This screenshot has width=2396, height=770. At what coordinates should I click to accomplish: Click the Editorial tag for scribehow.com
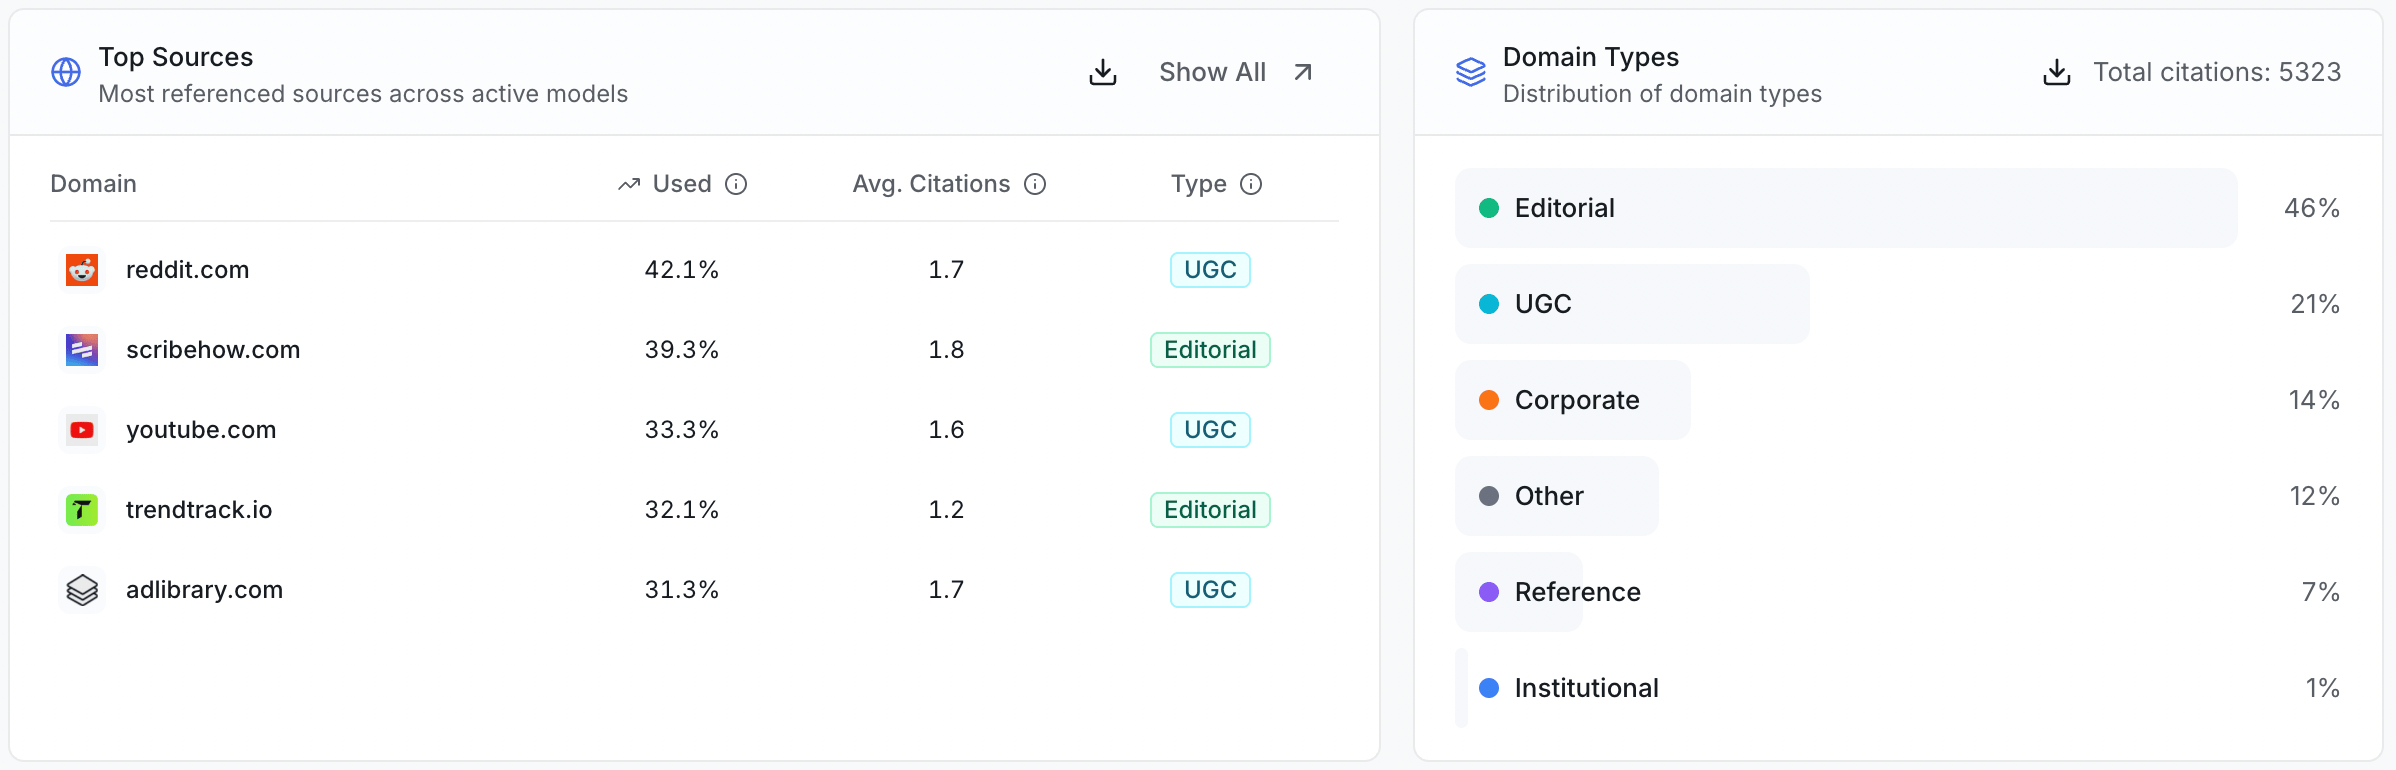(1210, 350)
